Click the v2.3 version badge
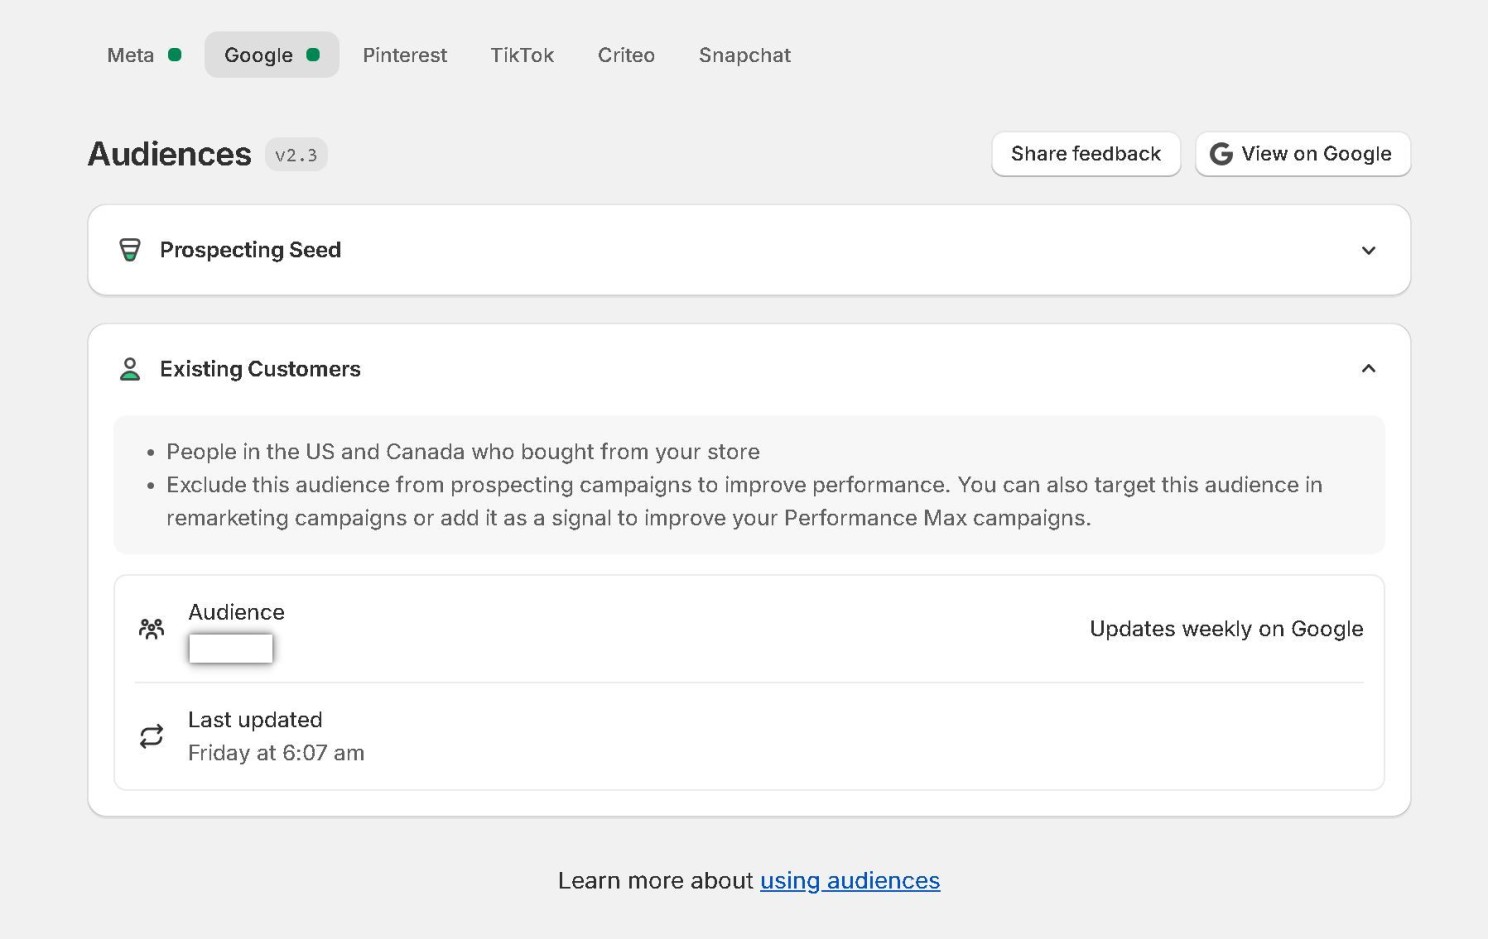Viewport: 1488px width, 939px height. pos(296,155)
